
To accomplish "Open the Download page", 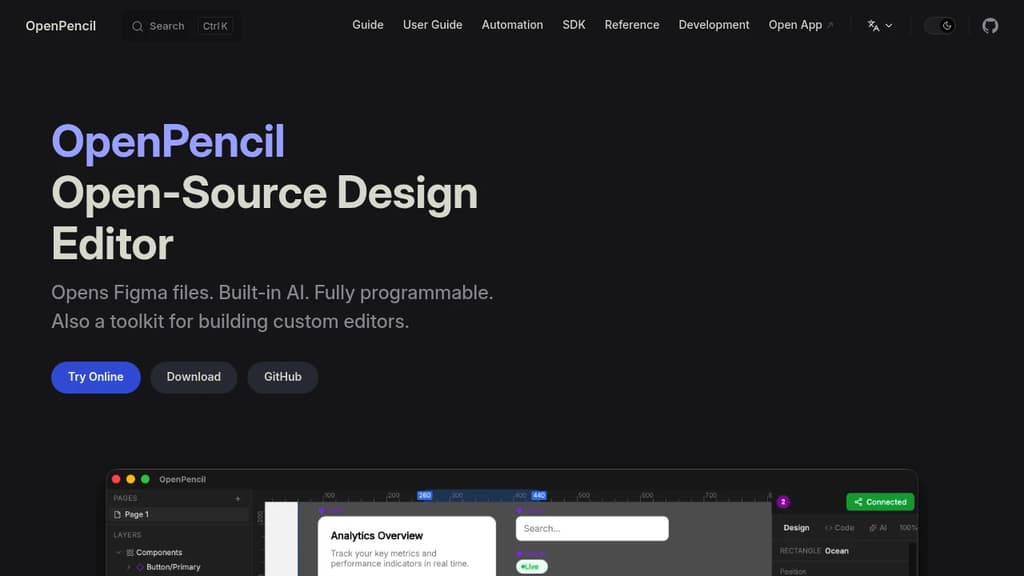I will click(x=193, y=377).
